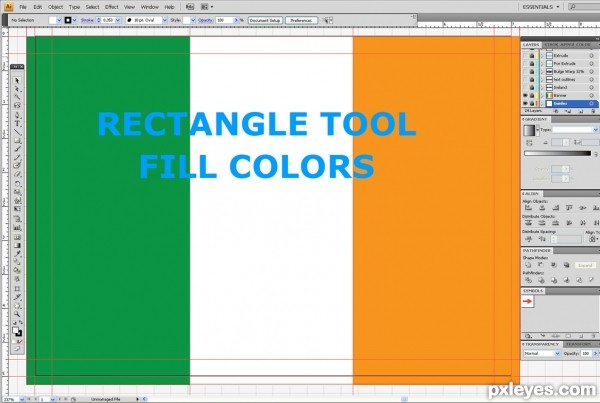Select the Eyedropper tool
The width and height of the screenshot is (600, 403).
tap(17, 254)
